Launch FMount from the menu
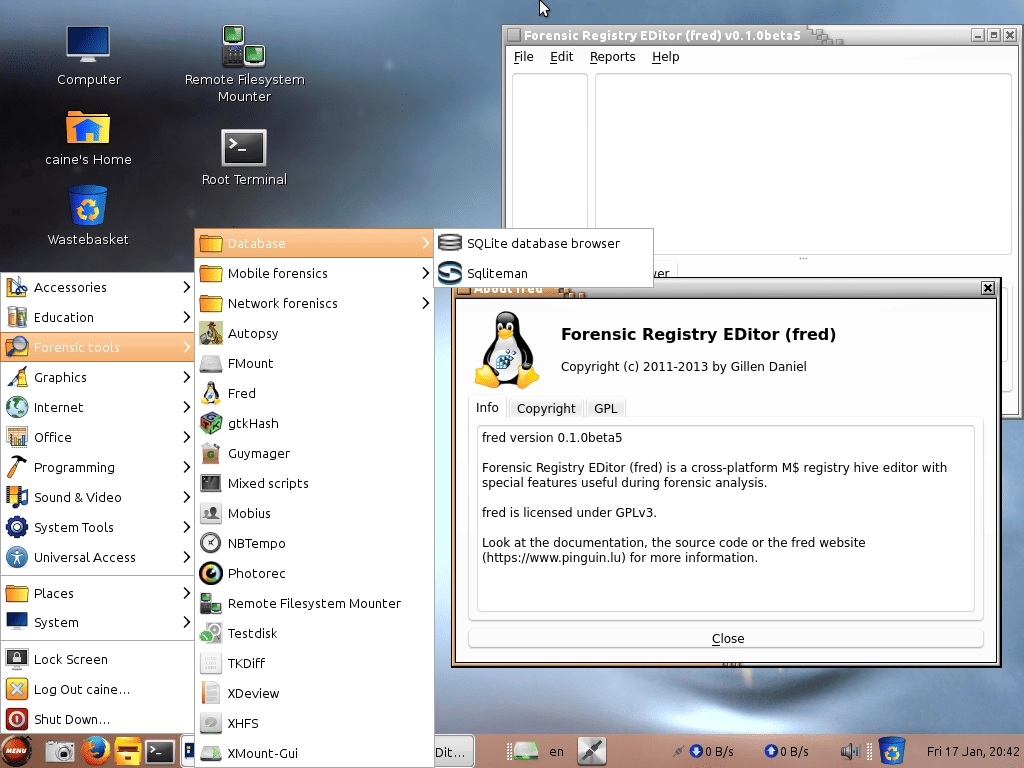Screen dimensions: 1024x768 314,363
